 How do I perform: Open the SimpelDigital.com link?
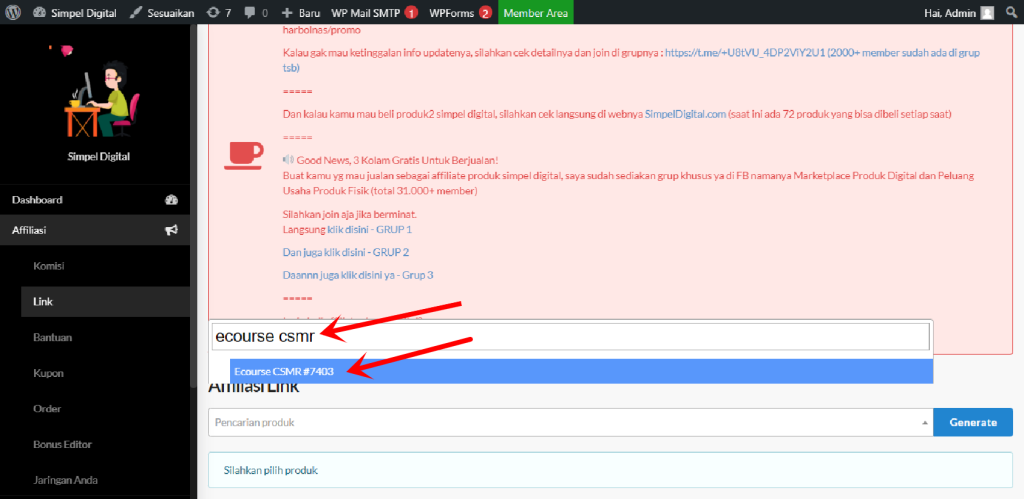685,114
